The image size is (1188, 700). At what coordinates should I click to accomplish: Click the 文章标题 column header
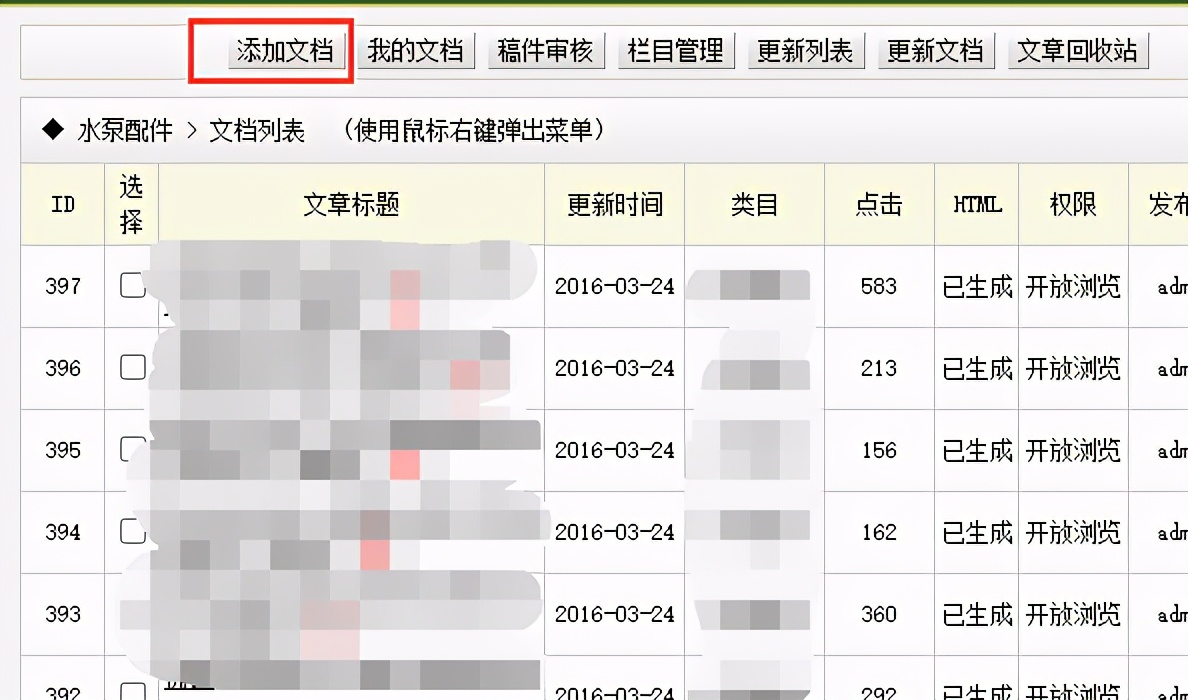pos(350,204)
